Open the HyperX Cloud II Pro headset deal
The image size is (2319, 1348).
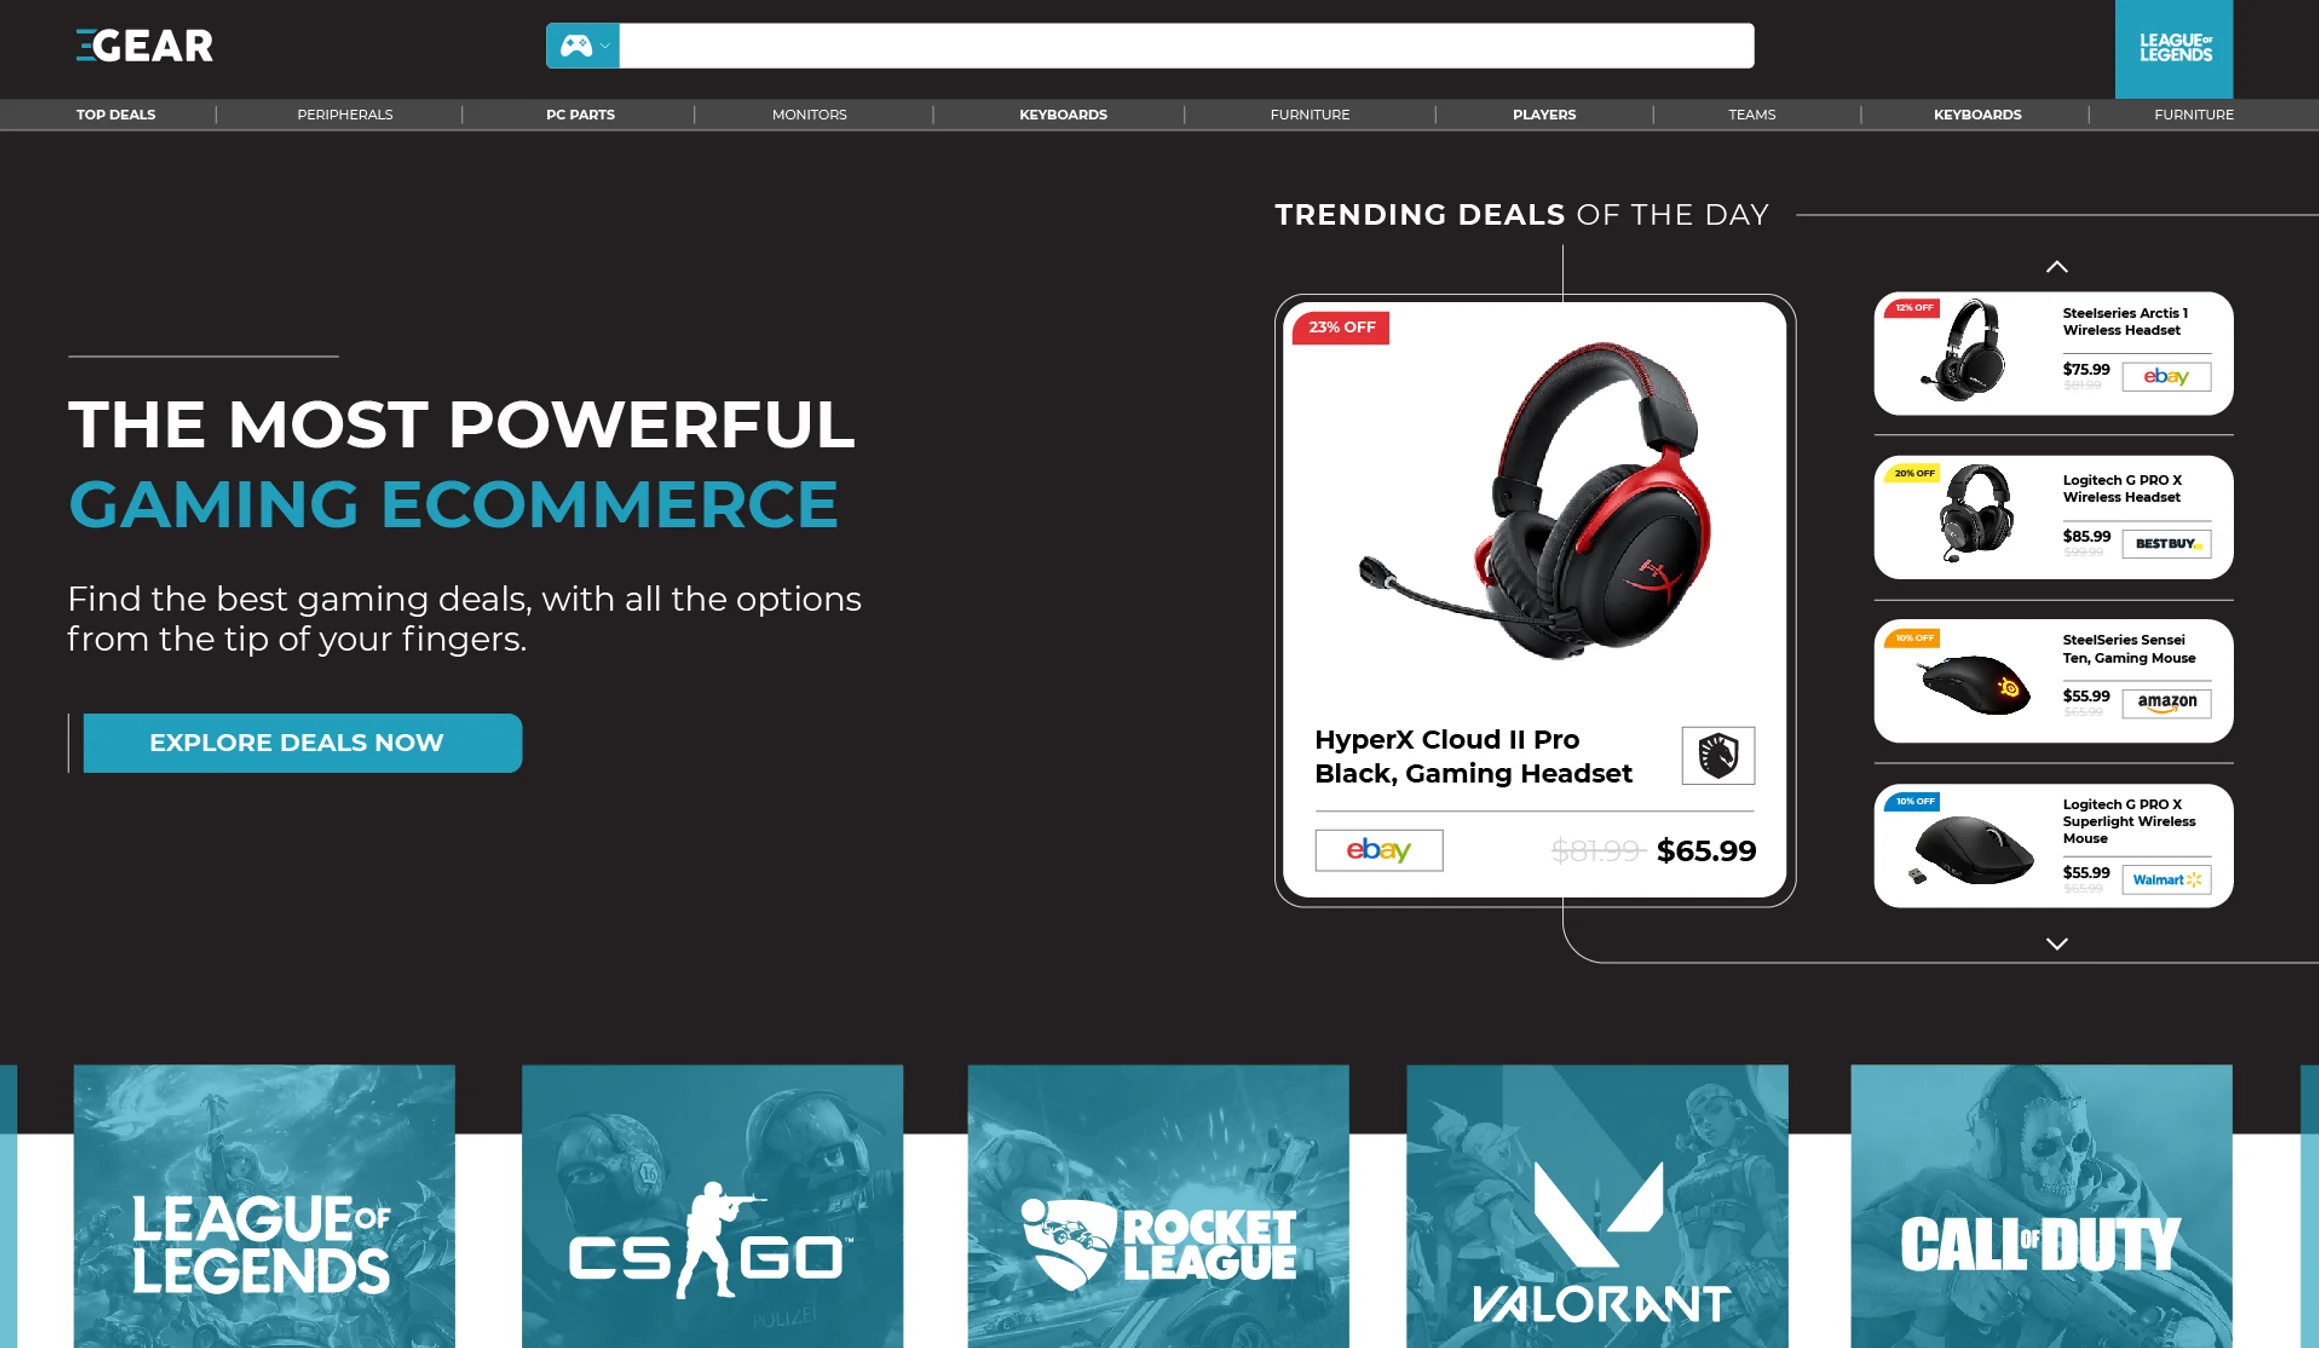(1535, 601)
